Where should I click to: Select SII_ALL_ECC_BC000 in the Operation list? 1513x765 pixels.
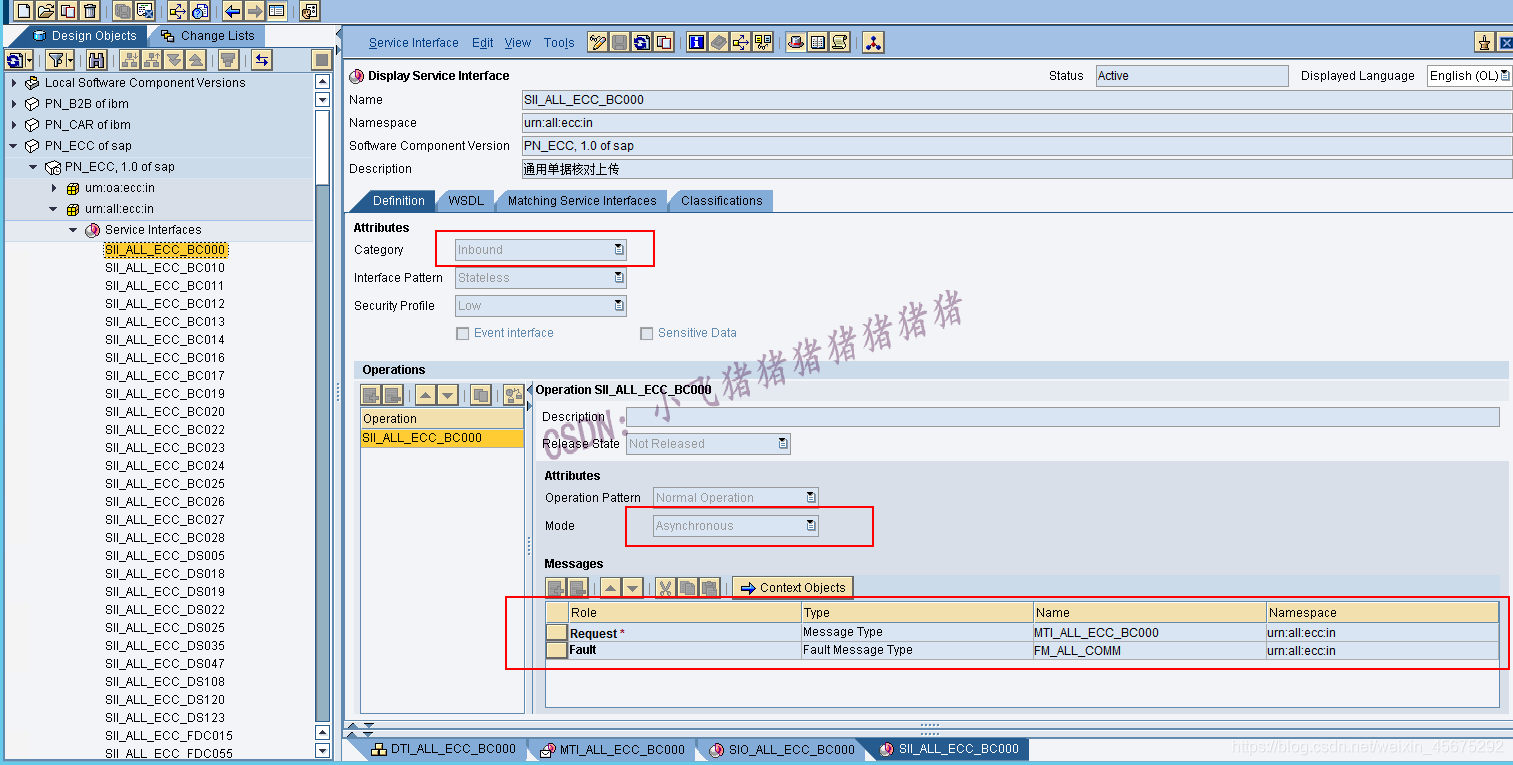coord(442,438)
